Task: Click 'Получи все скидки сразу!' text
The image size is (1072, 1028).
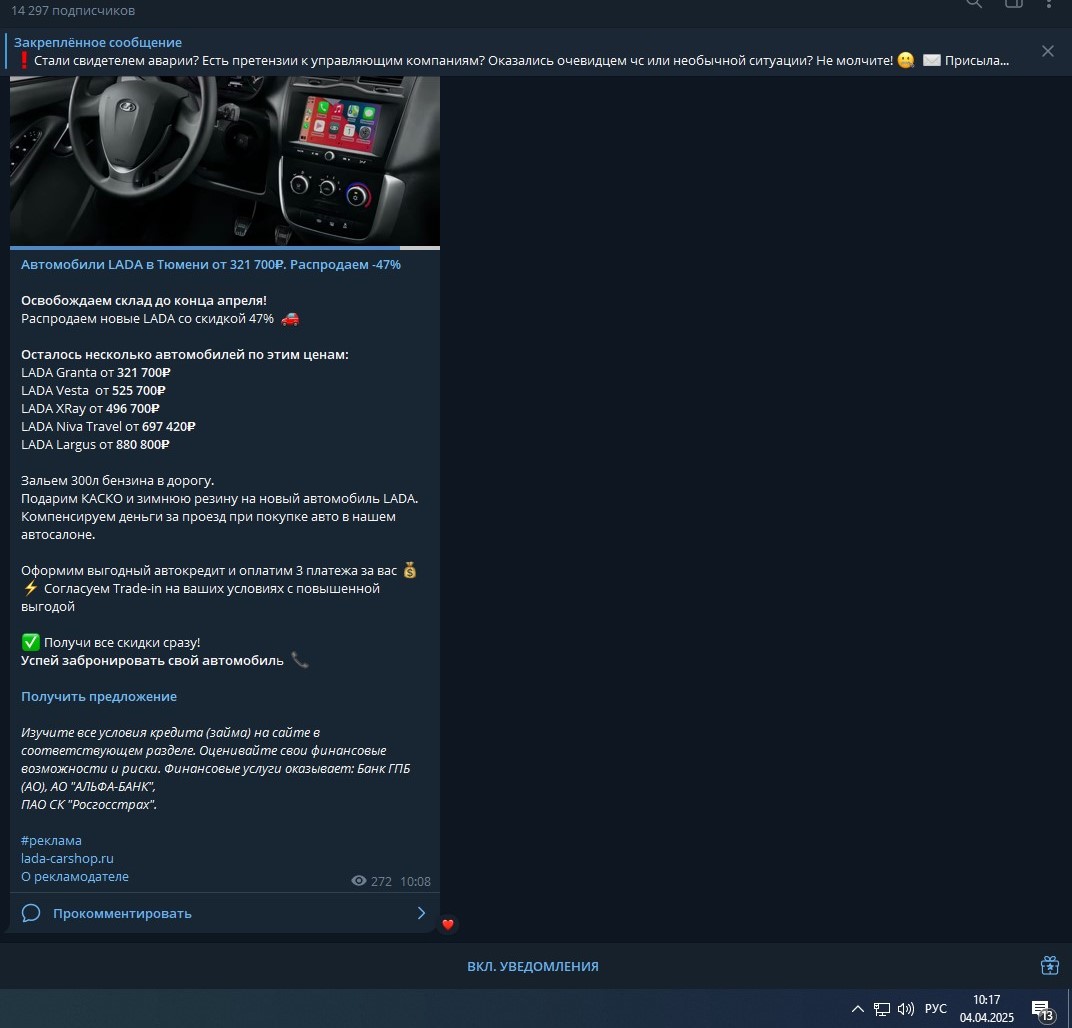Action: [x=122, y=642]
